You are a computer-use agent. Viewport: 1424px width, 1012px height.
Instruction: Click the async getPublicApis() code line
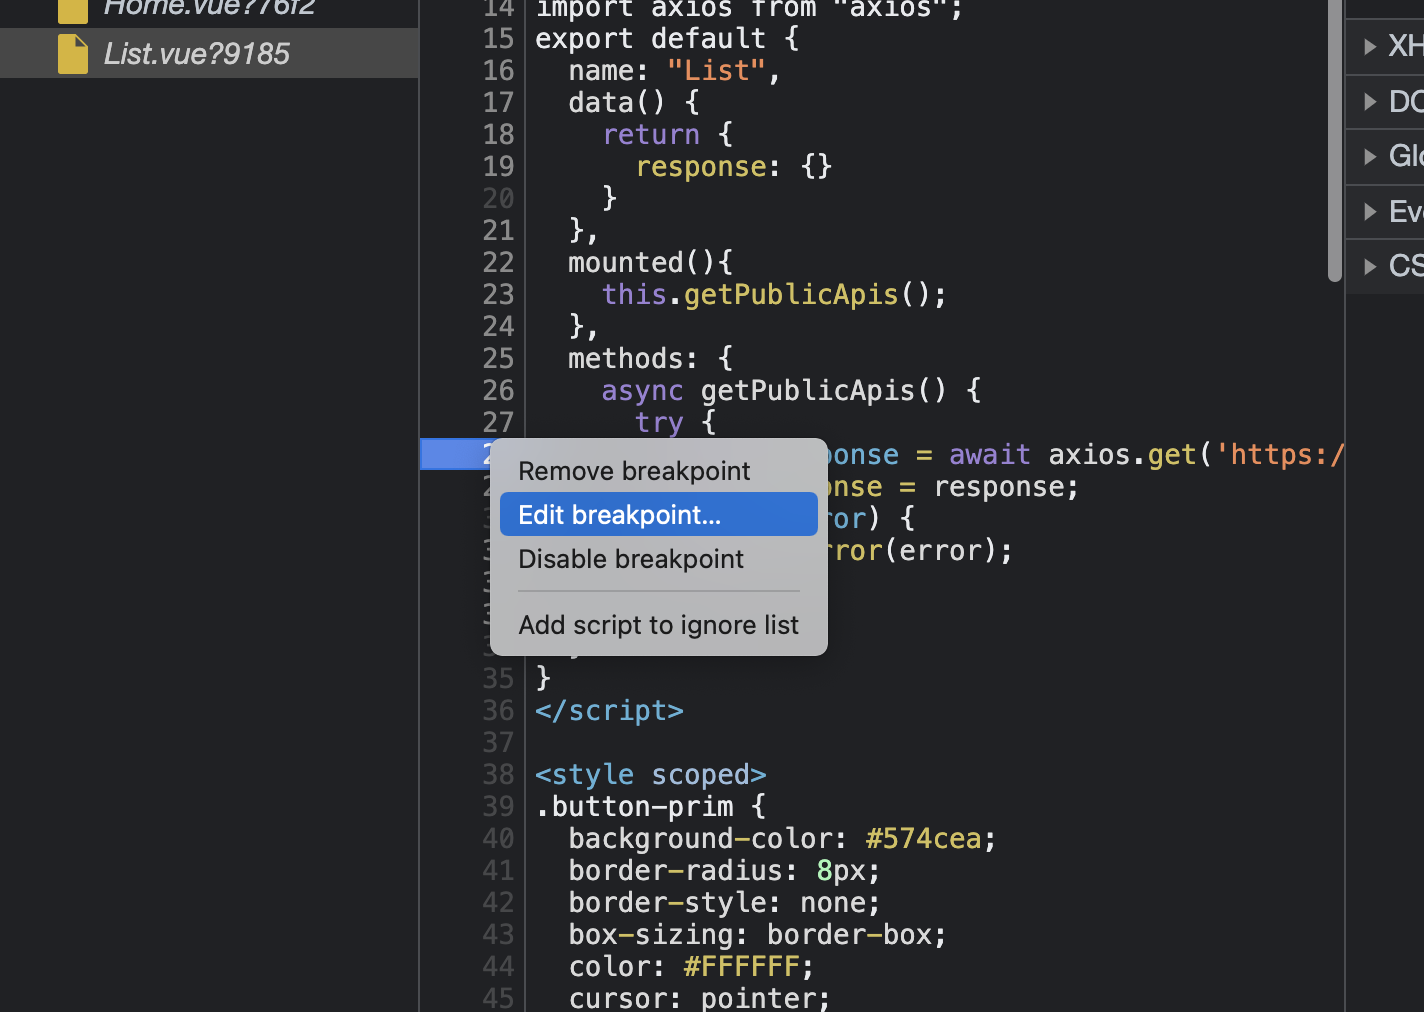click(x=791, y=390)
